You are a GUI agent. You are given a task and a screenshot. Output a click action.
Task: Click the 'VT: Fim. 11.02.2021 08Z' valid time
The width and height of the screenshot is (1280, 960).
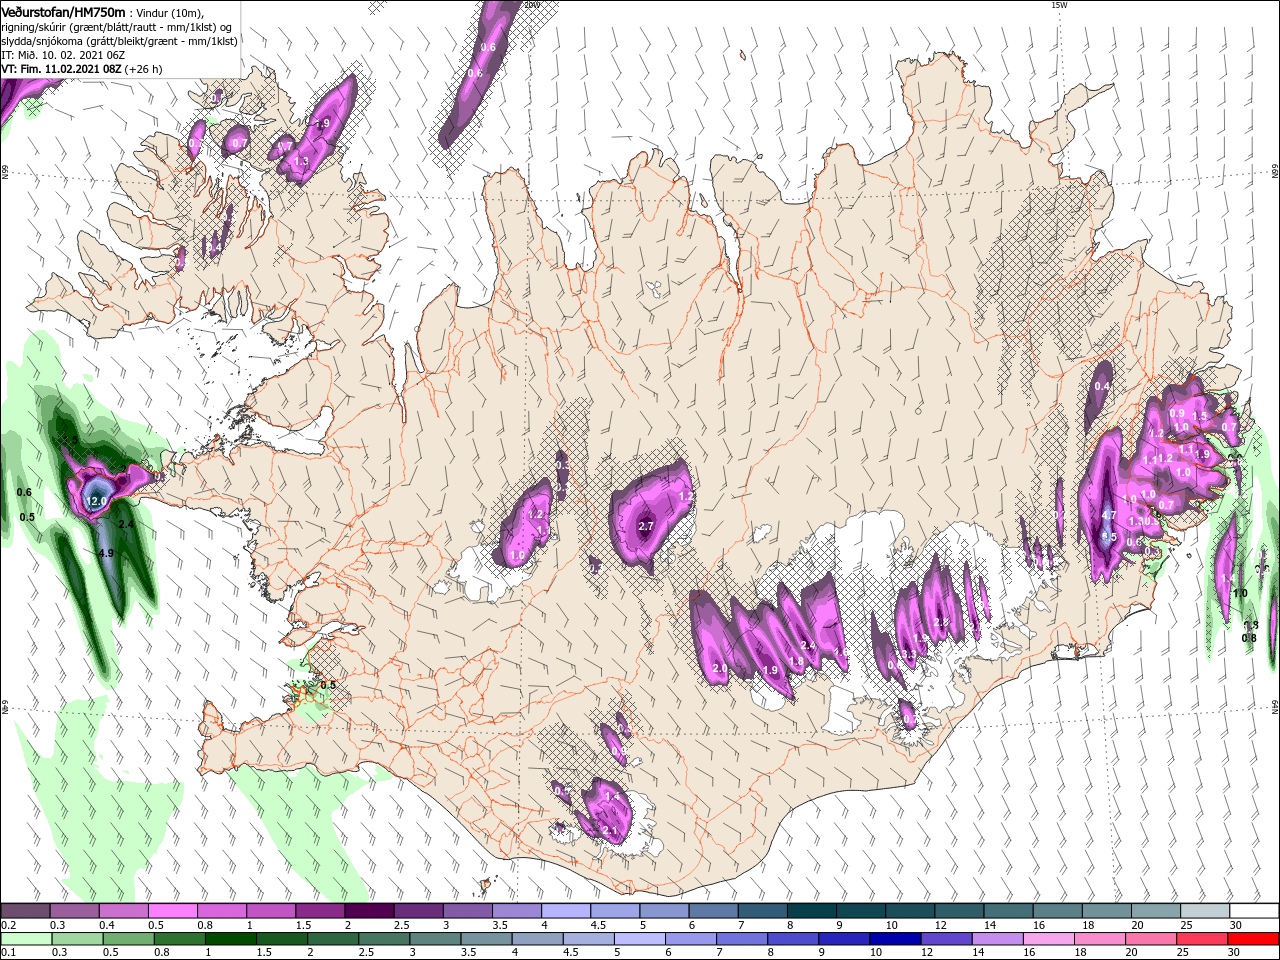pos(62,69)
